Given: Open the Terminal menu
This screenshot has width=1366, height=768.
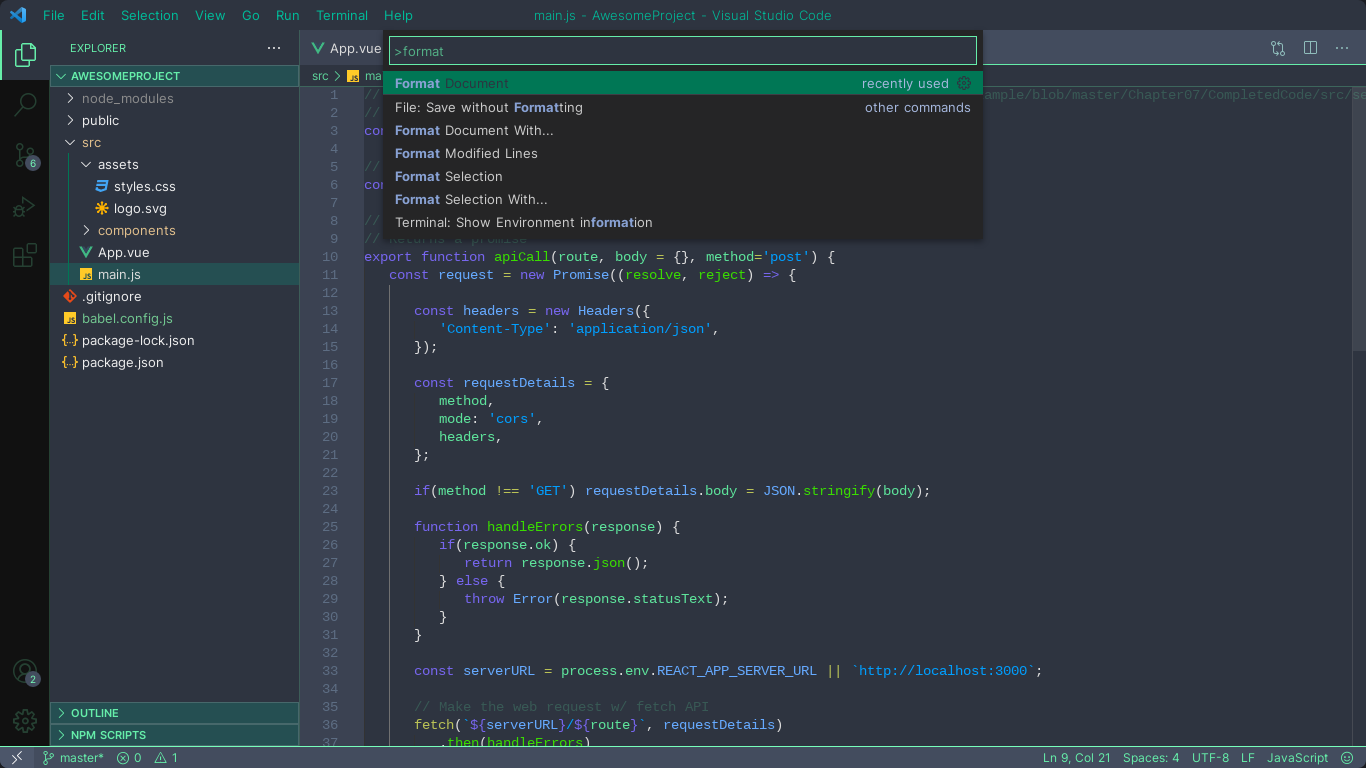Looking at the screenshot, I should (342, 15).
